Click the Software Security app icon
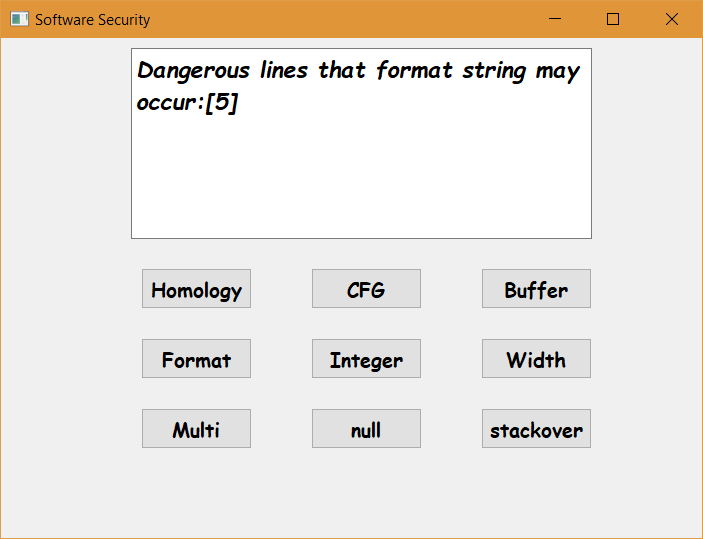This screenshot has height=539, width=703. click(x=19, y=19)
